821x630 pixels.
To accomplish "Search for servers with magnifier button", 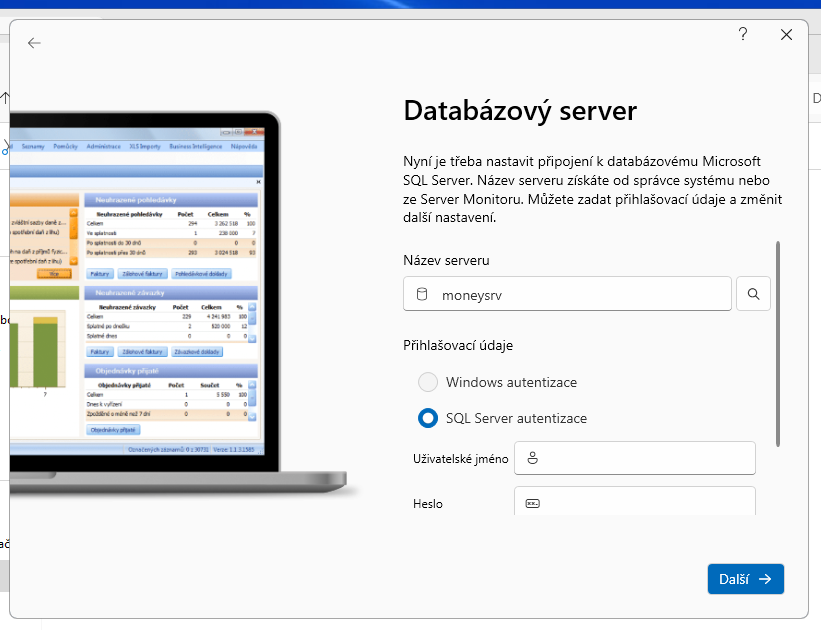I will pos(753,294).
